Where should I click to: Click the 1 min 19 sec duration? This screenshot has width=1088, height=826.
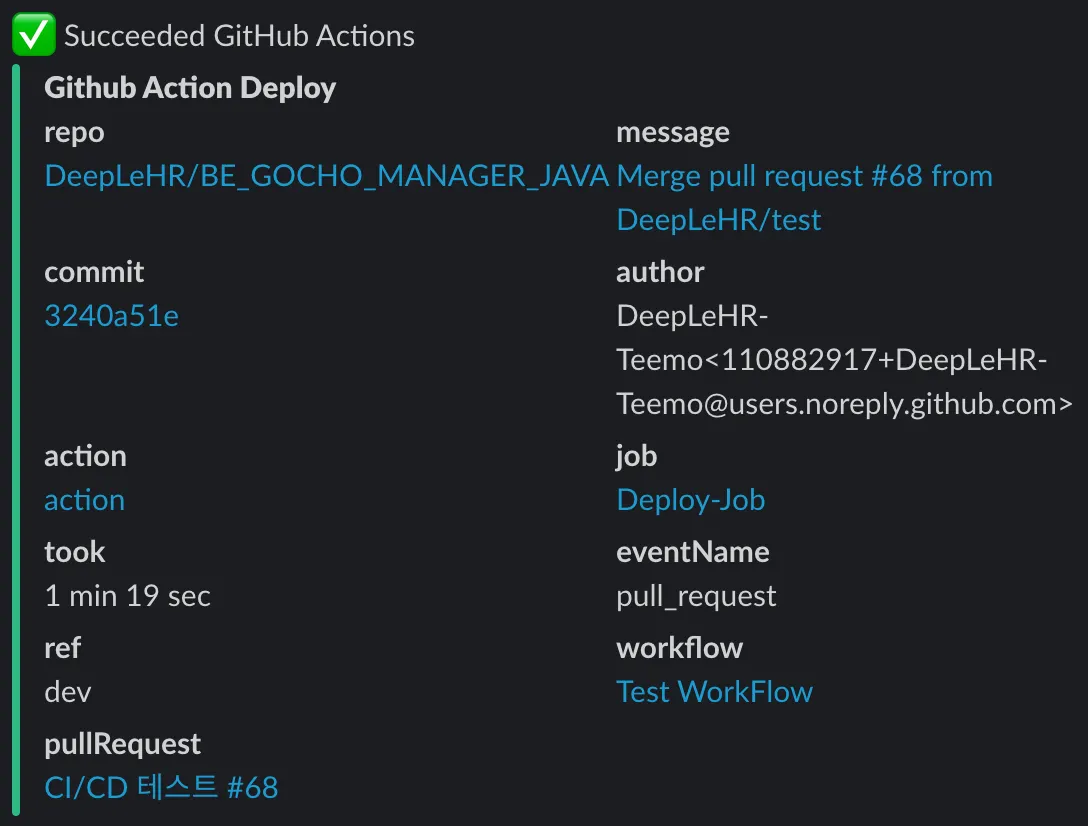(128, 596)
